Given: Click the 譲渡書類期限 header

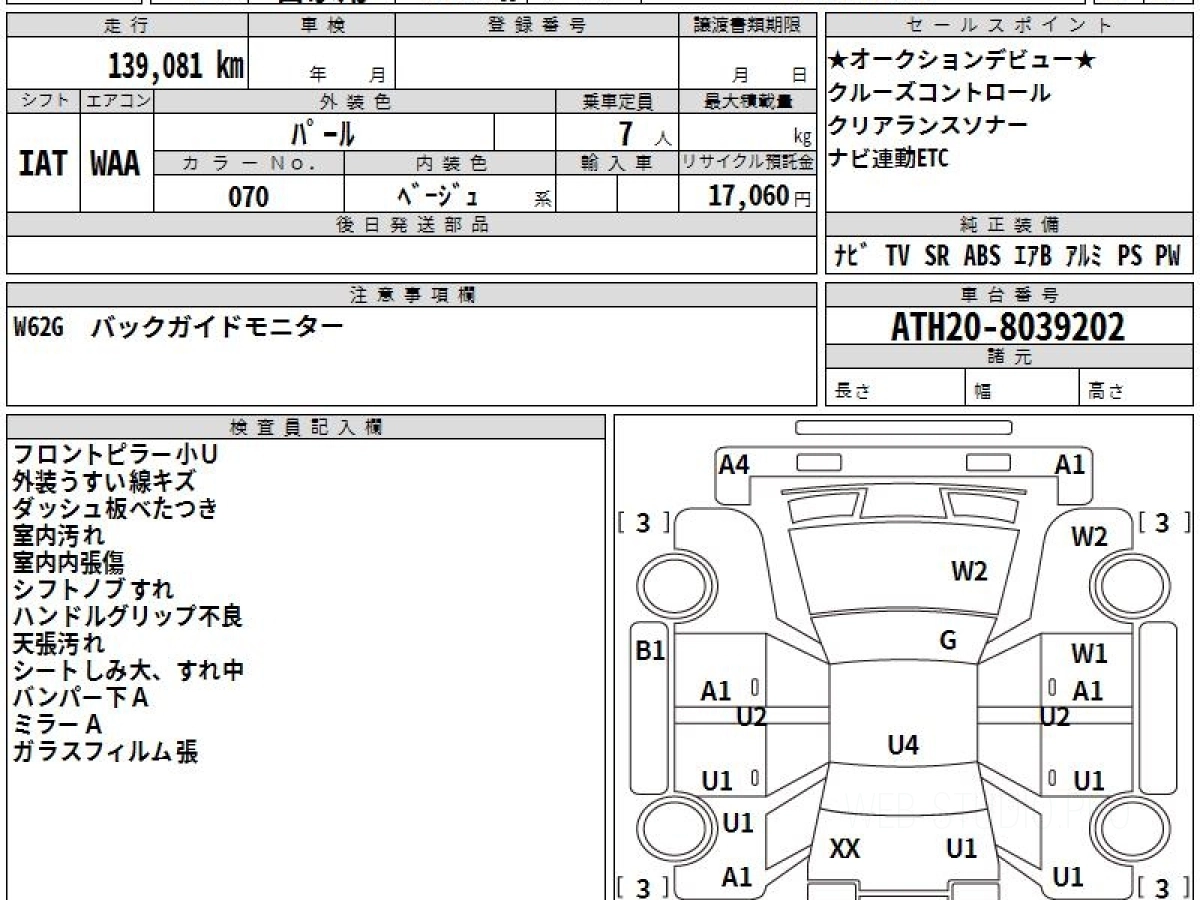Looking at the screenshot, I should (747, 26).
